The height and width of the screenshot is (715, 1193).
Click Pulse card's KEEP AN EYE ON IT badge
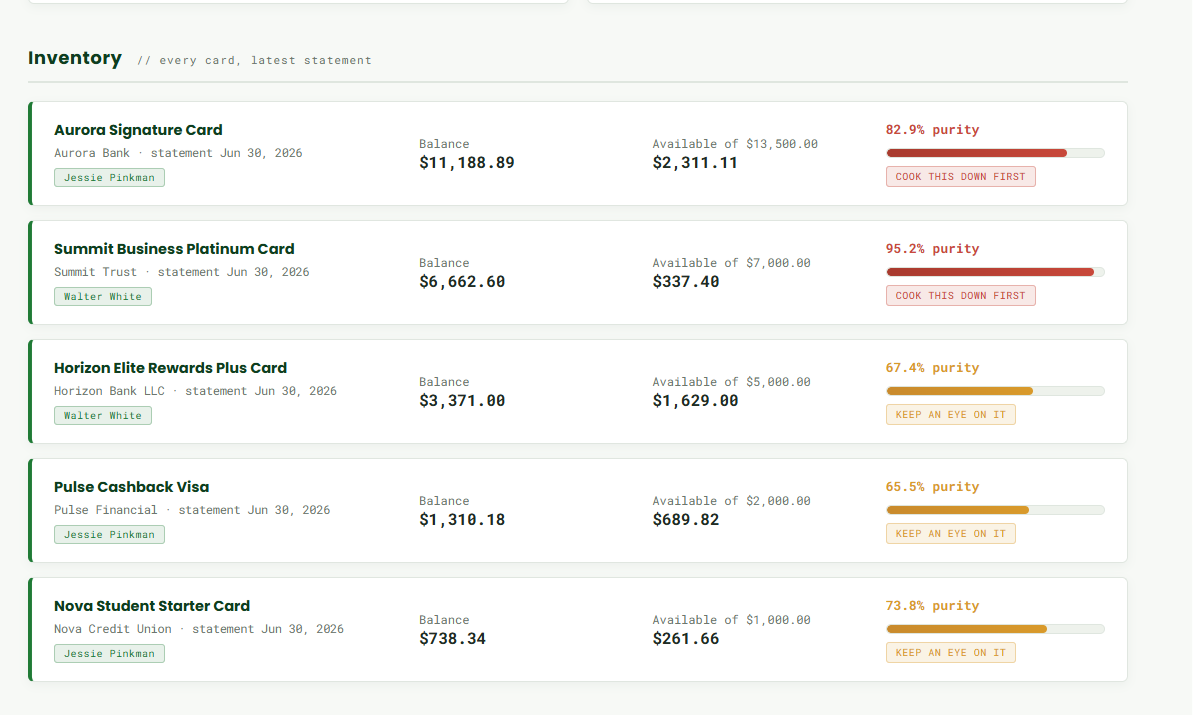tap(950, 533)
